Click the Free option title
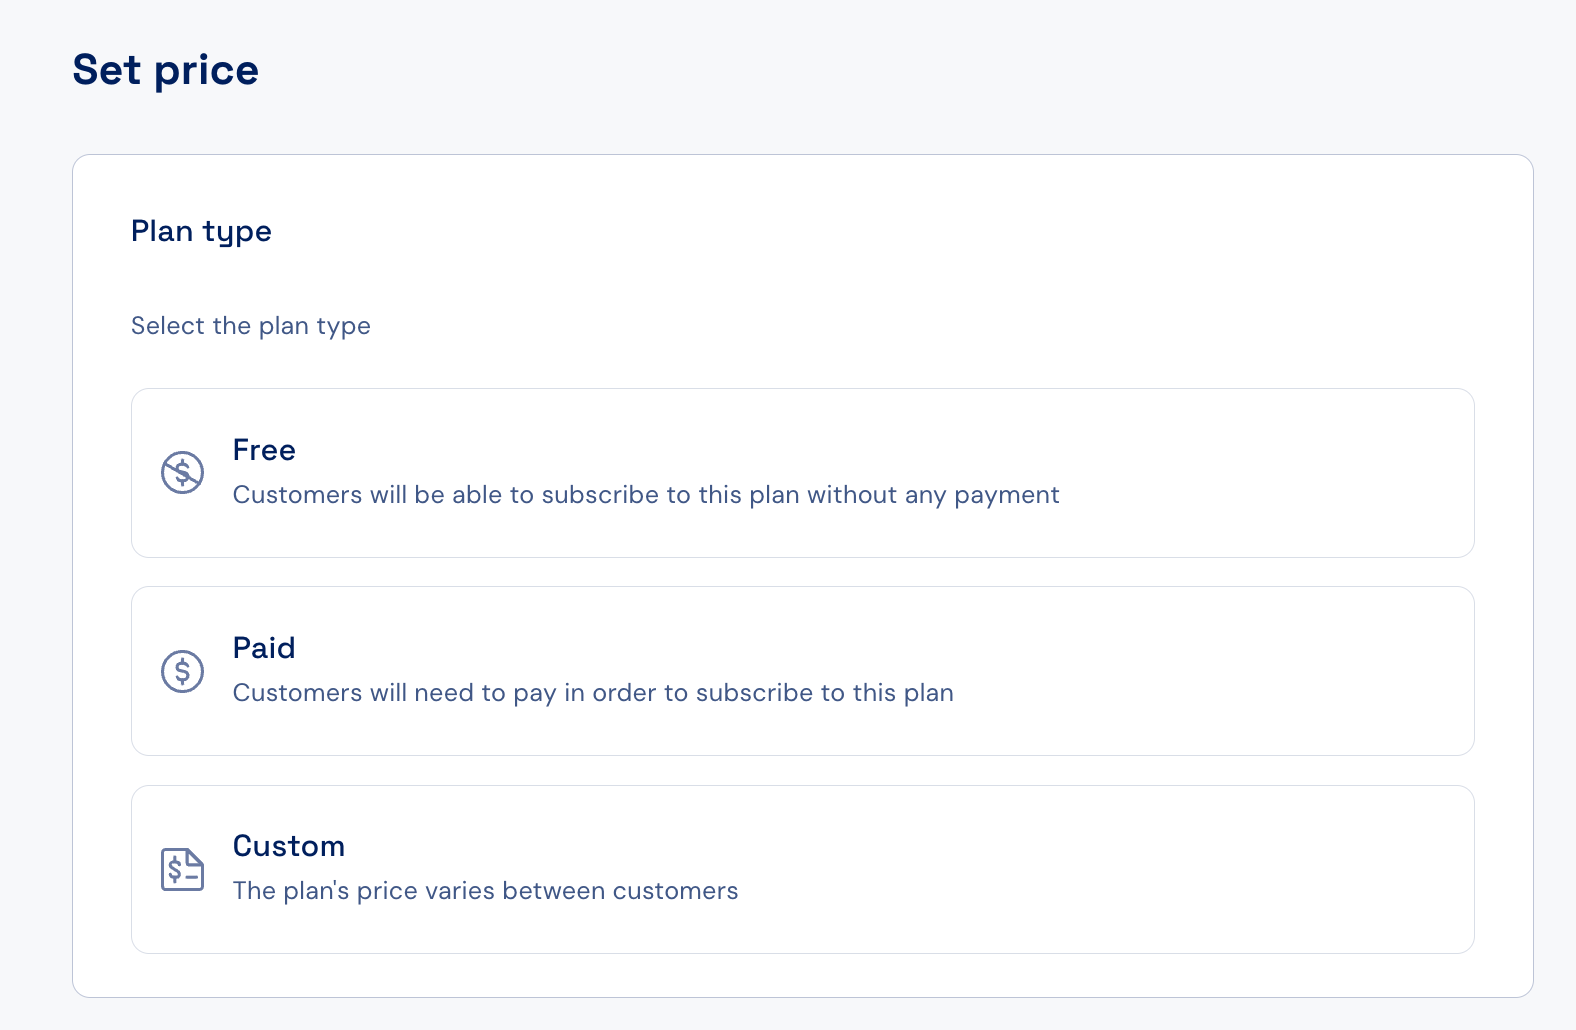1576x1030 pixels. pos(264,450)
